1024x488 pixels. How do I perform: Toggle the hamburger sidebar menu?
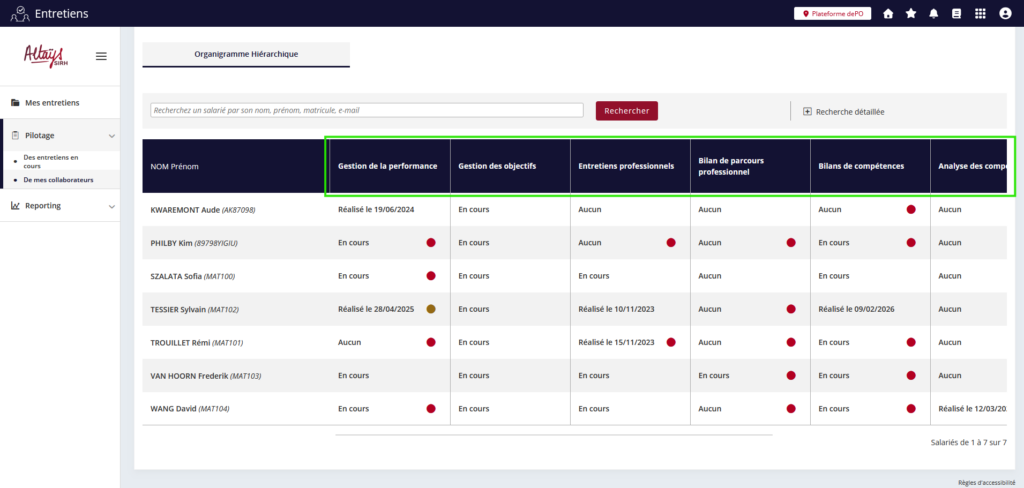(101, 56)
